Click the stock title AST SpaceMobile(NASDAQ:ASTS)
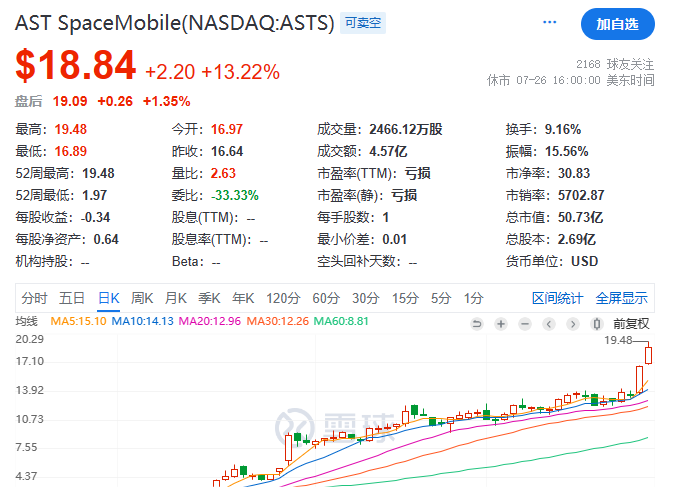 175,23
